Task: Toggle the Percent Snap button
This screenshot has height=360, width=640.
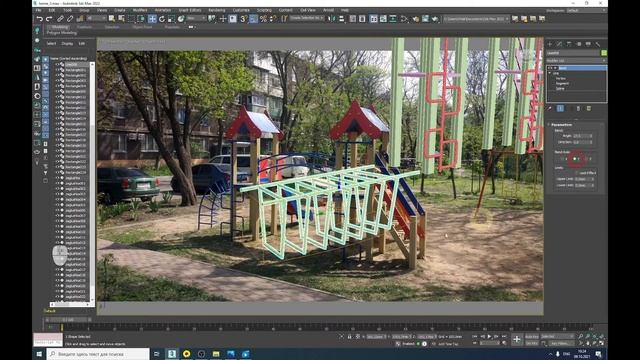Action: pyautogui.click(x=263, y=19)
